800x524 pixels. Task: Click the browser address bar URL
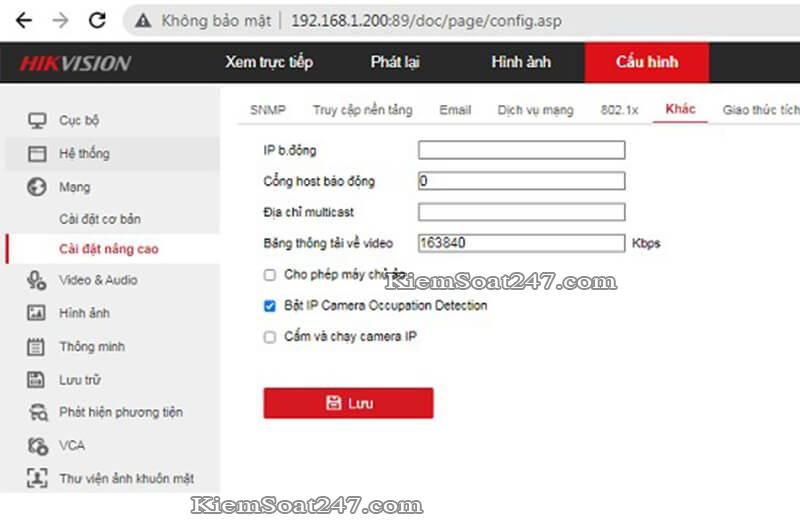[x=427, y=21]
